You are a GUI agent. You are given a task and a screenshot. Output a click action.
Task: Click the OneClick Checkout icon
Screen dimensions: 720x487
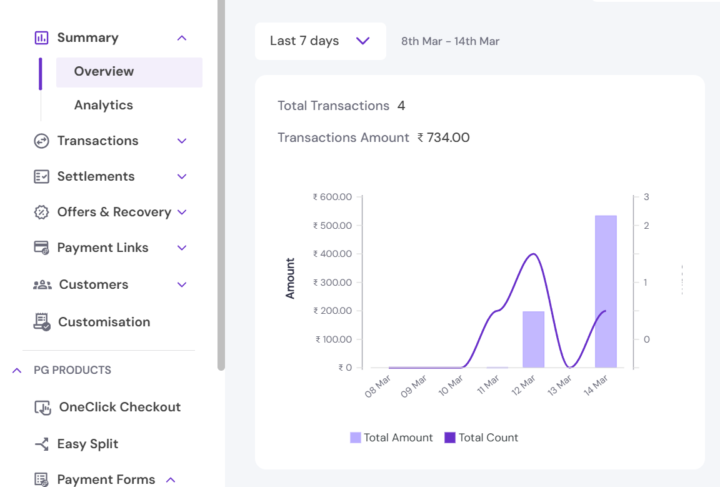[42, 407]
